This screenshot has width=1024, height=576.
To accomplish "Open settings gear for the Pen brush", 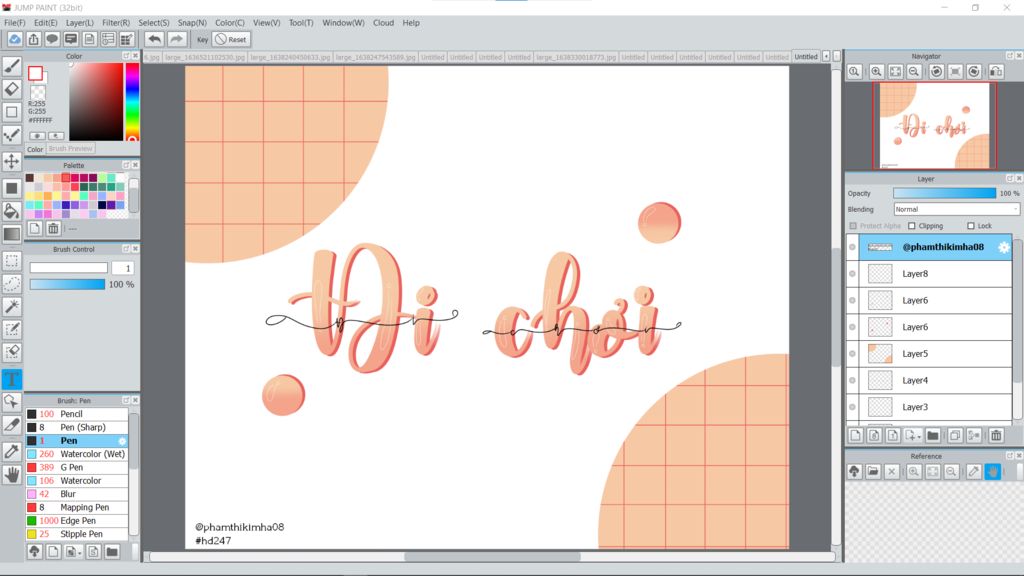I will [x=122, y=441].
